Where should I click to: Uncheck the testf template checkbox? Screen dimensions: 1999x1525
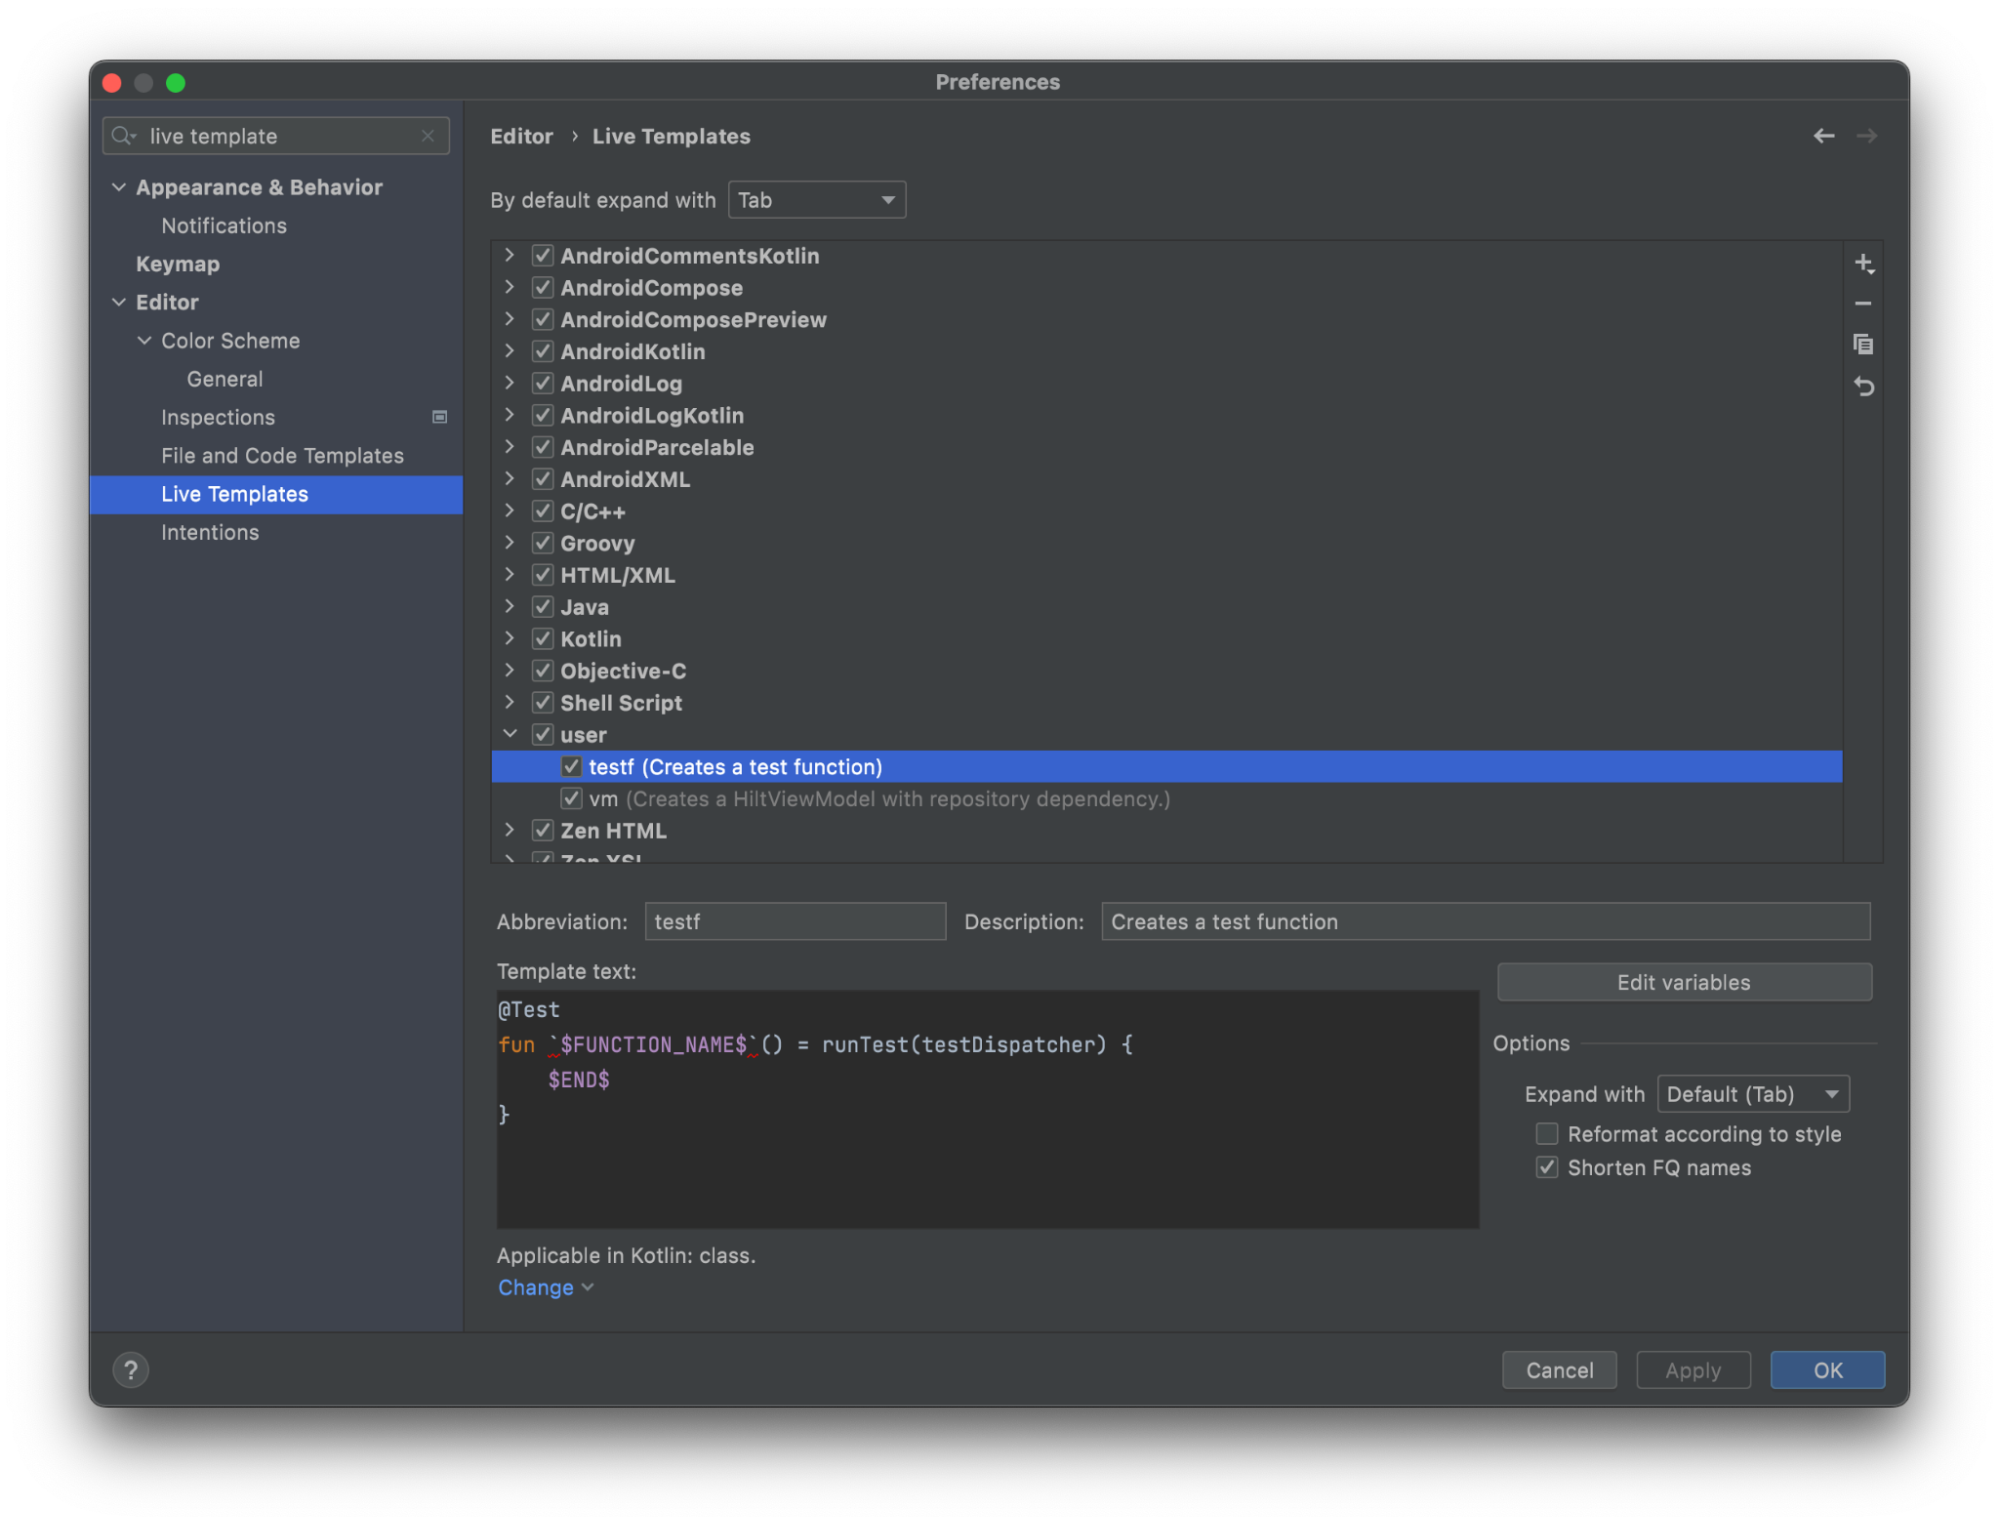click(x=571, y=767)
